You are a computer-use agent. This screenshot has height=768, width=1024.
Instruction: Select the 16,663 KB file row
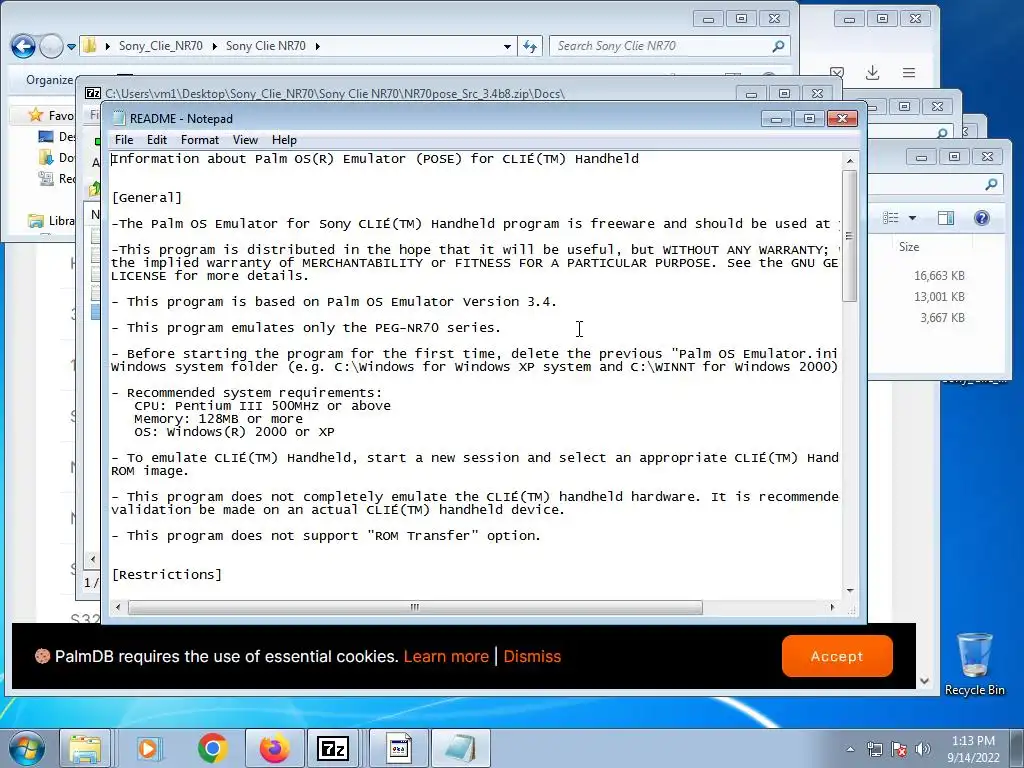[x=939, y=276]
